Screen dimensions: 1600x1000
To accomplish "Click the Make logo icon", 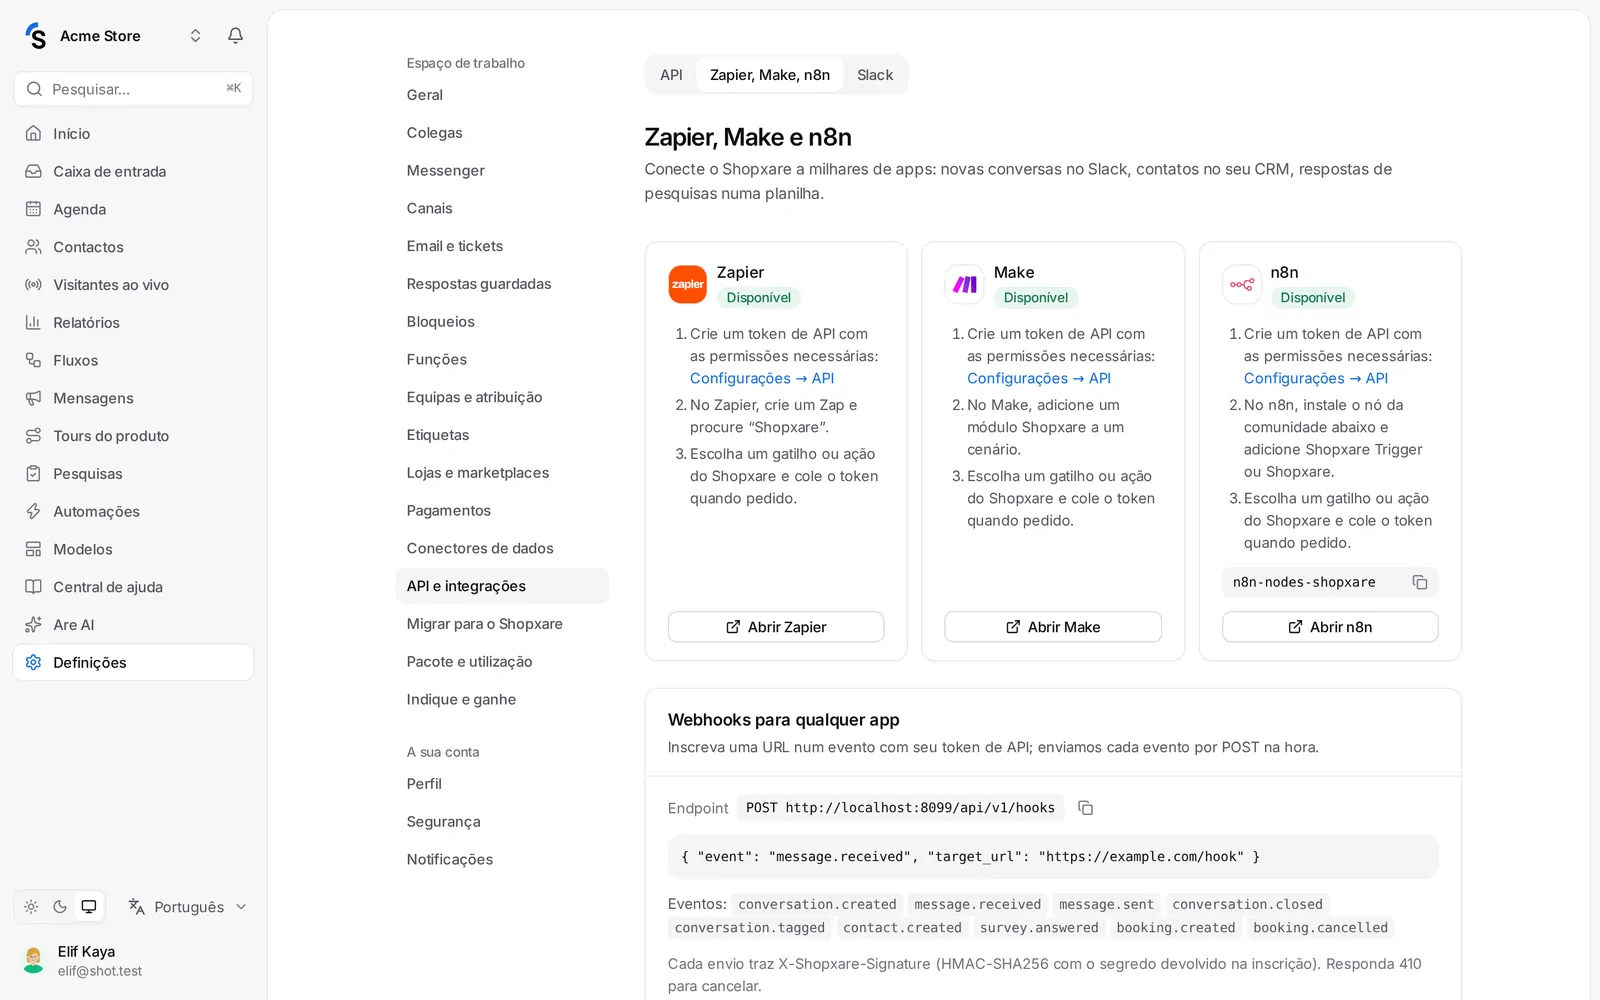I will click(964, 284).
